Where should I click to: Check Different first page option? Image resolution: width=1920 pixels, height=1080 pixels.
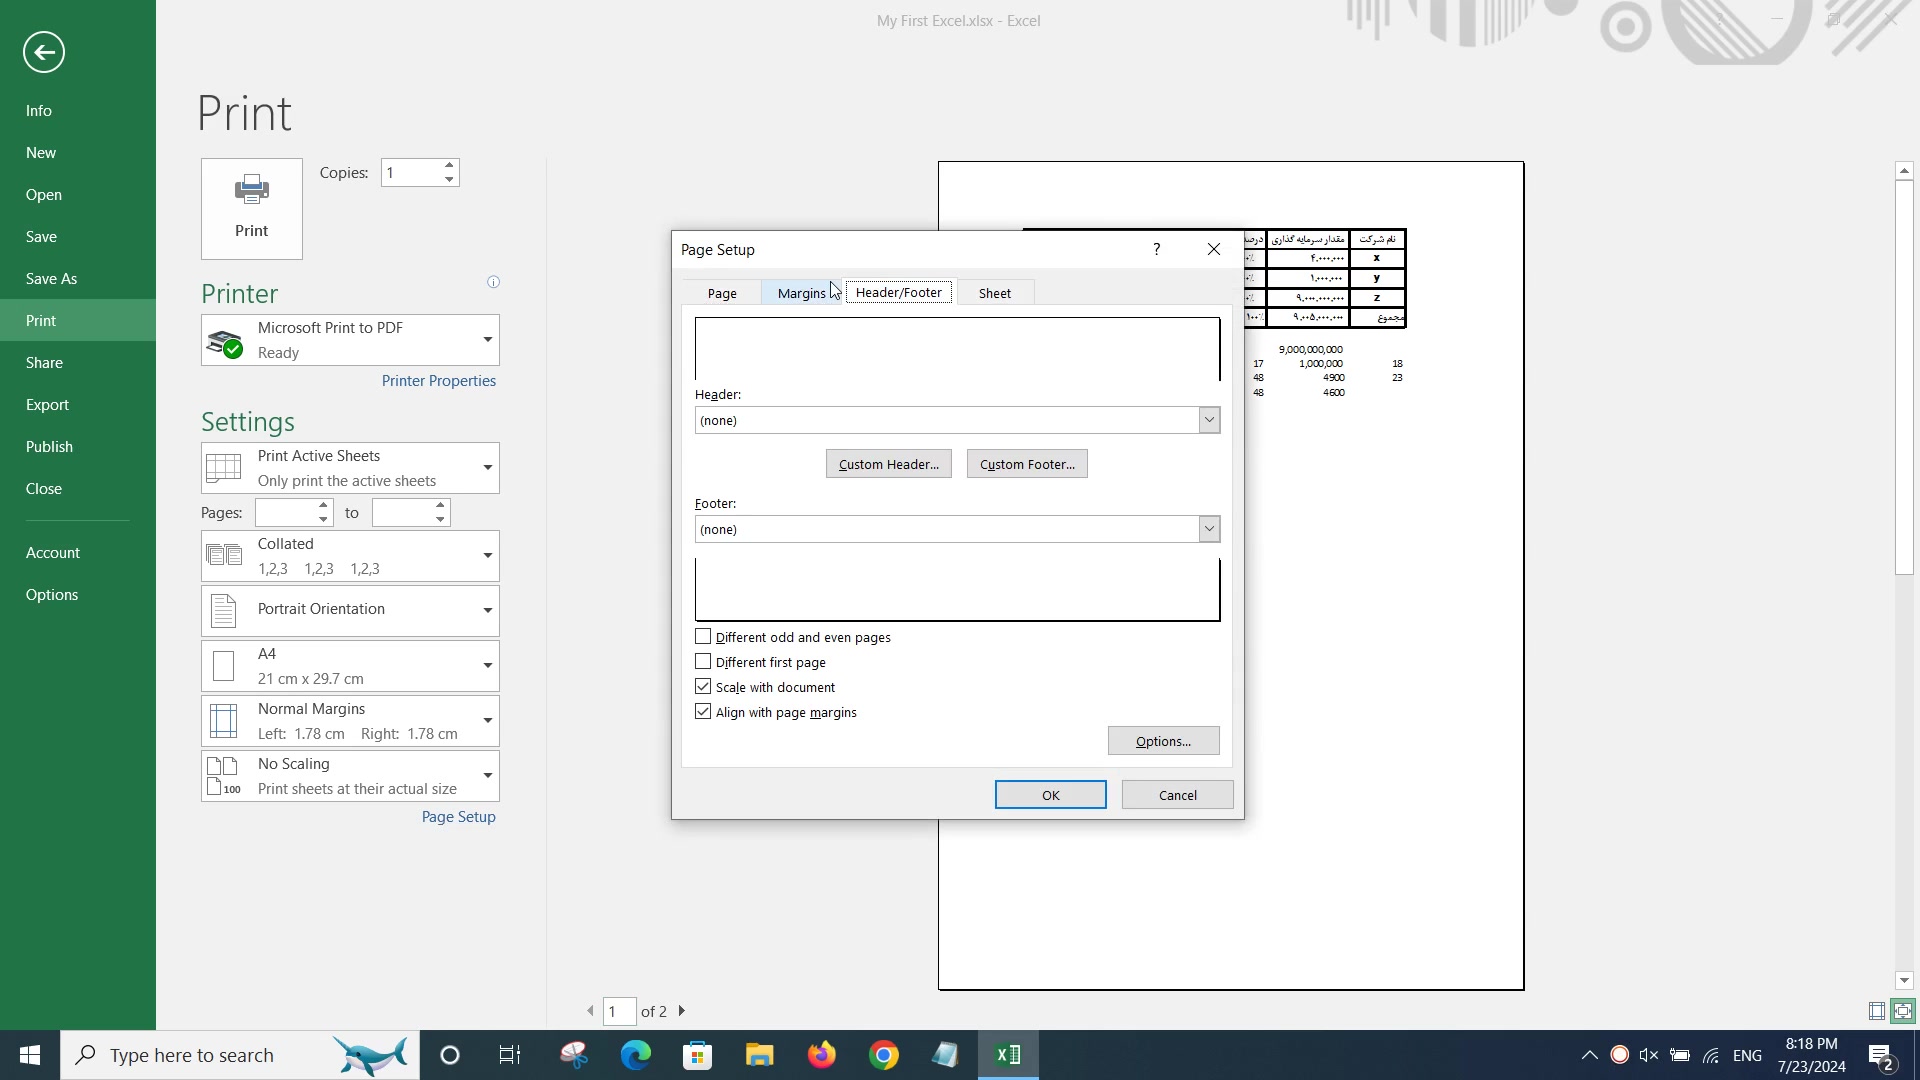(x=703, y=662)
